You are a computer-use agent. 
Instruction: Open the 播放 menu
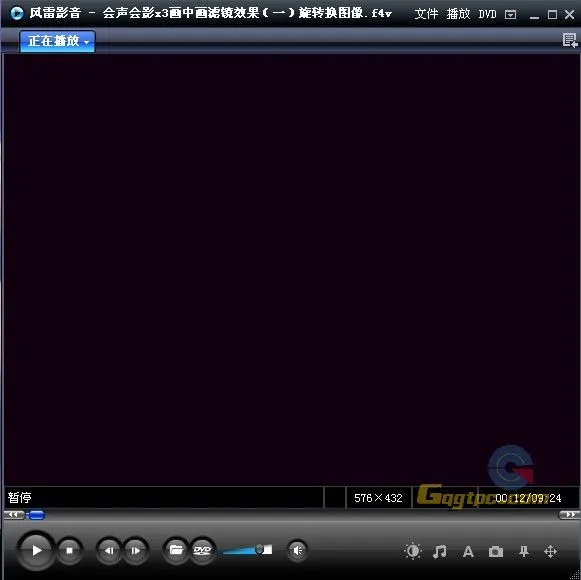[458, 14]
